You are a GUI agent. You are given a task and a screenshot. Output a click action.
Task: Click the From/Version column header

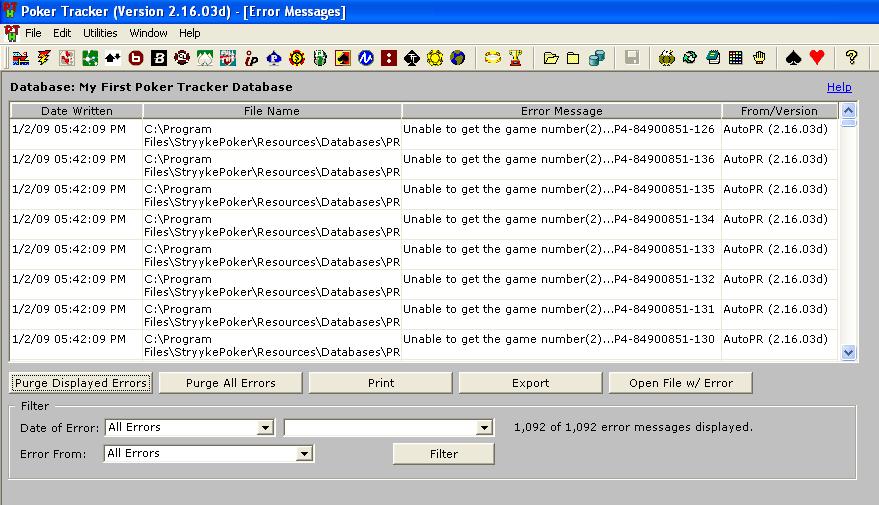point(779,111)
